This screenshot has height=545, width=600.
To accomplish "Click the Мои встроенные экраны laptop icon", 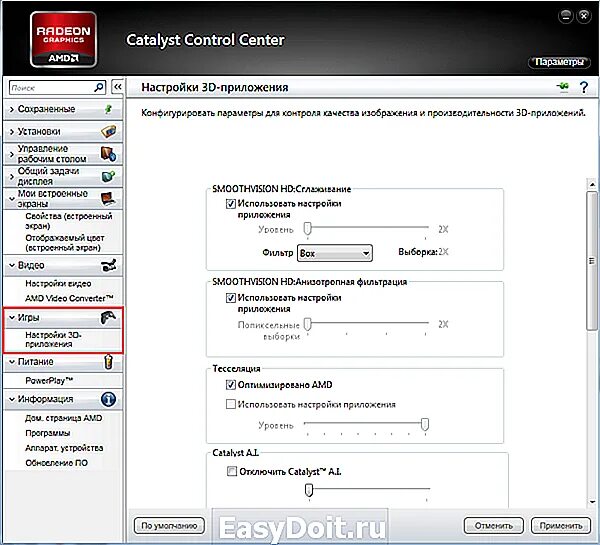I will (x=108, y=198).
